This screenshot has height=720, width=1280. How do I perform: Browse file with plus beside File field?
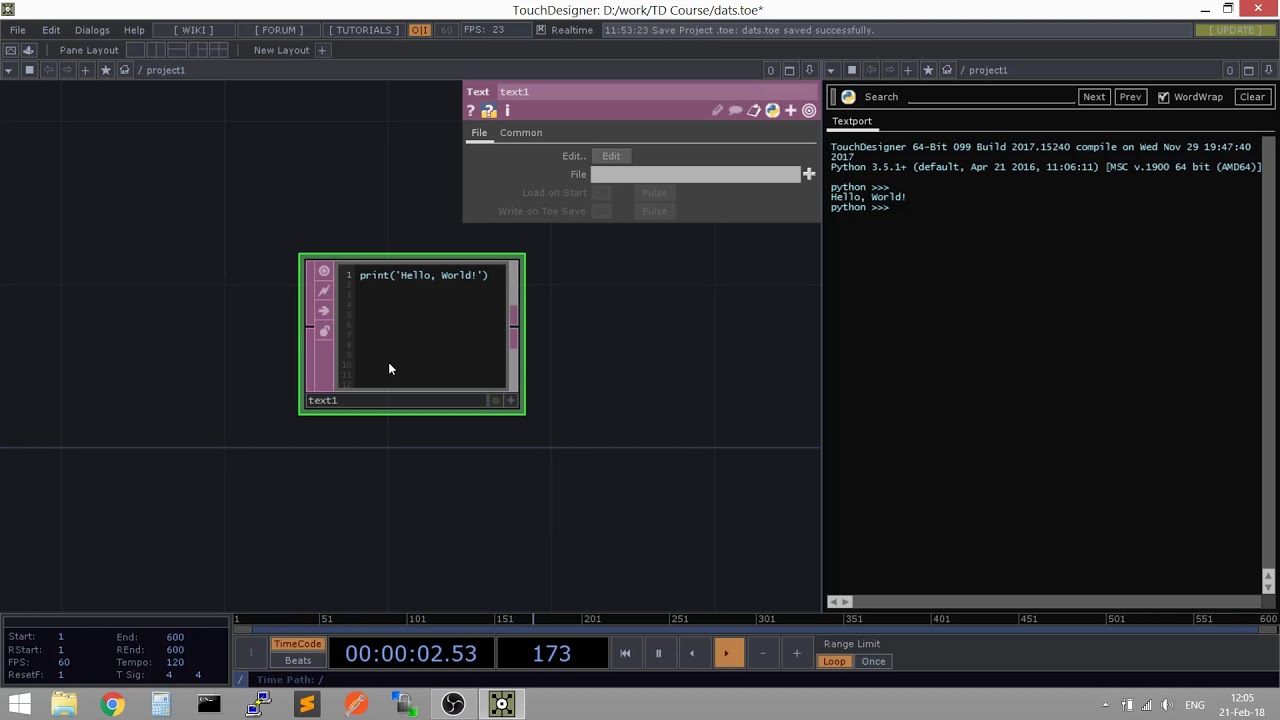point(809,174)
